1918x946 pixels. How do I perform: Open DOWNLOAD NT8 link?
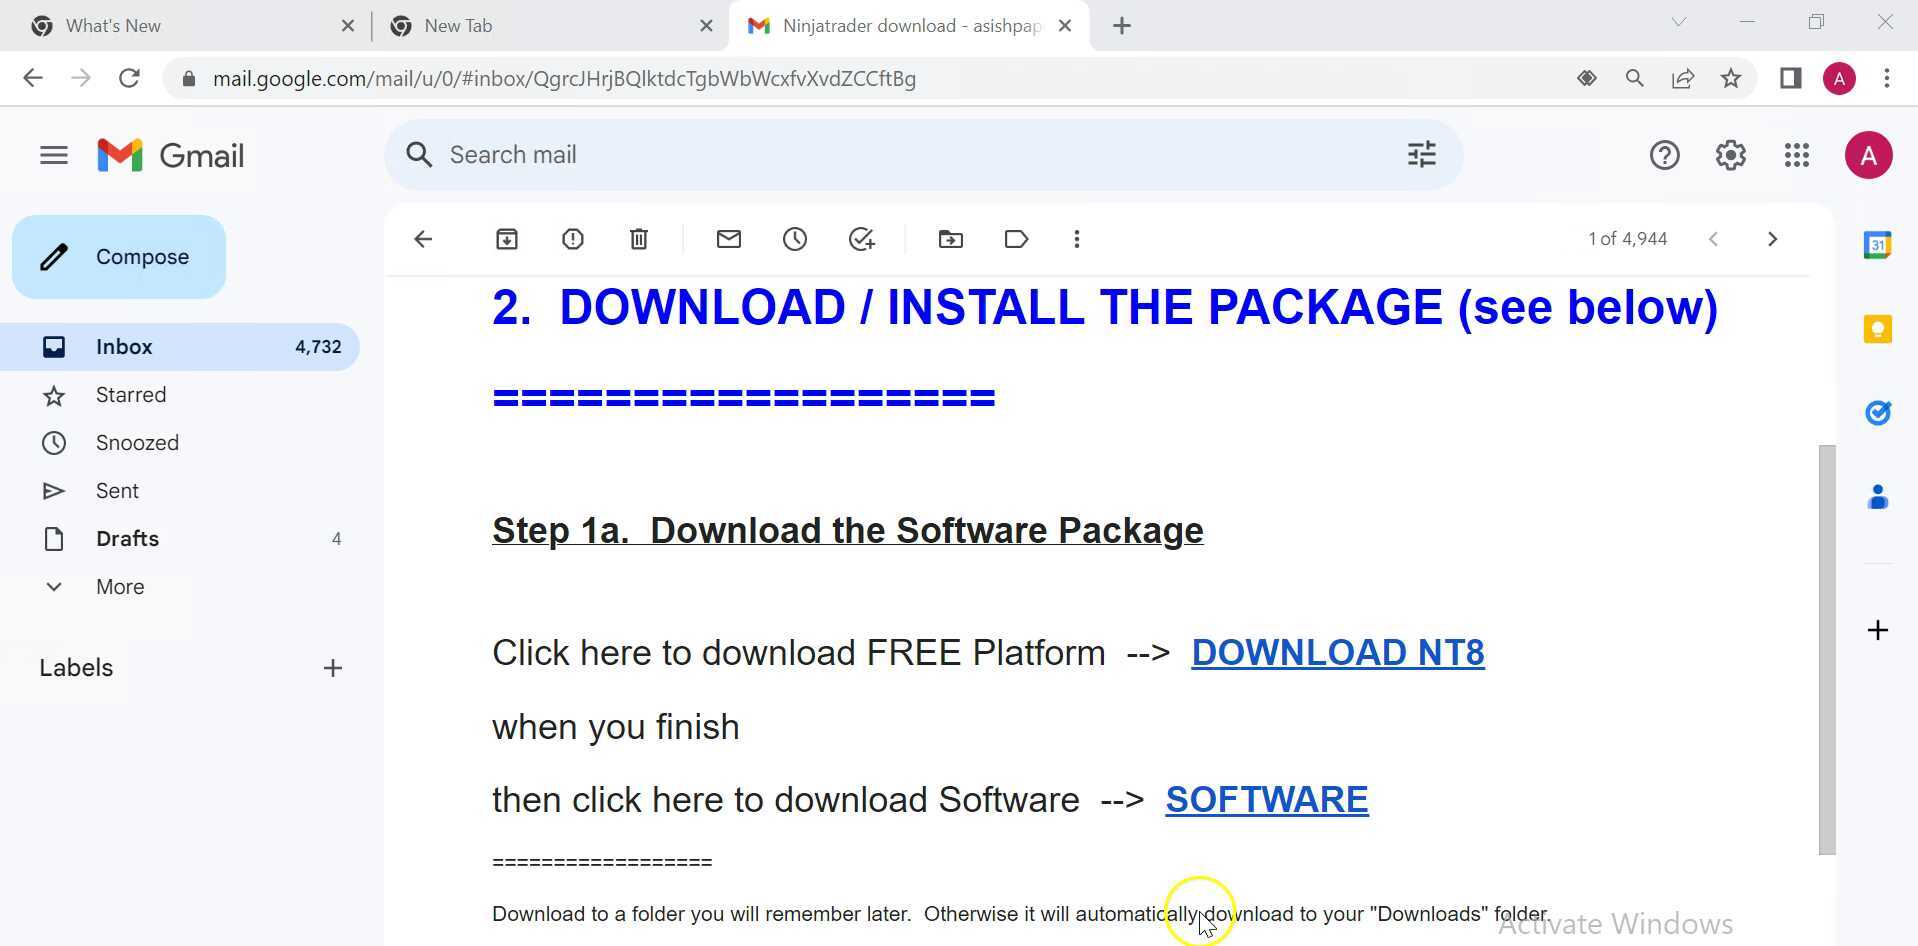click(1337, 652)
